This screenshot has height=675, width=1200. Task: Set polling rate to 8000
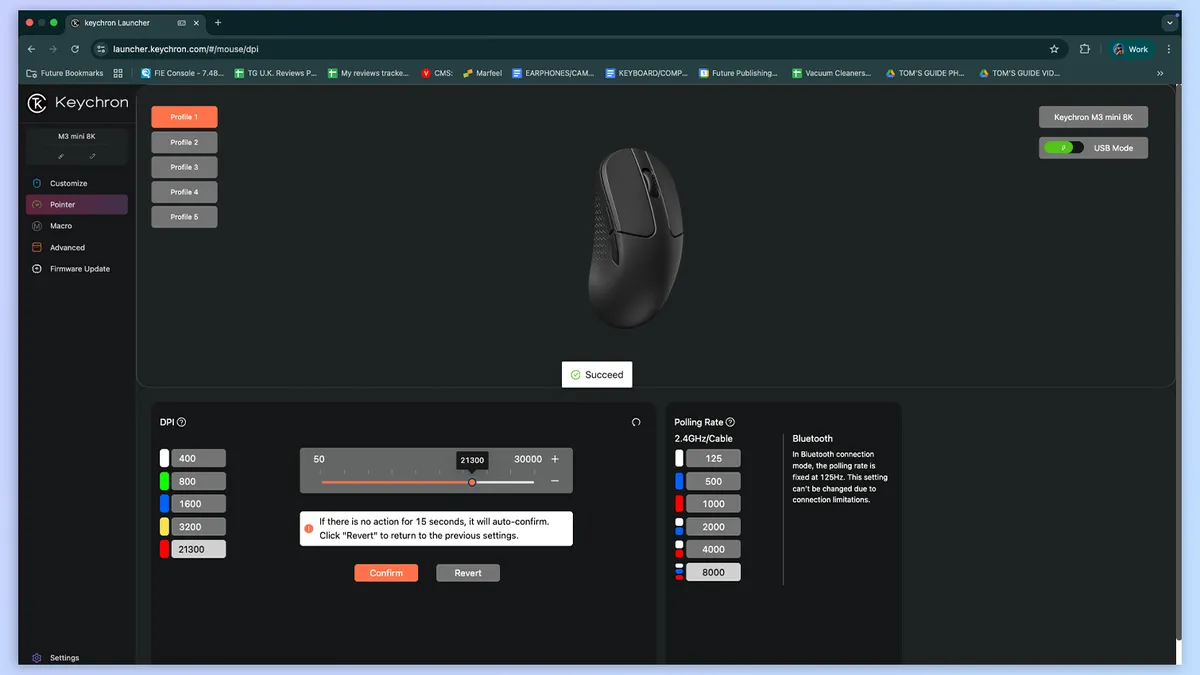[713, 572]
